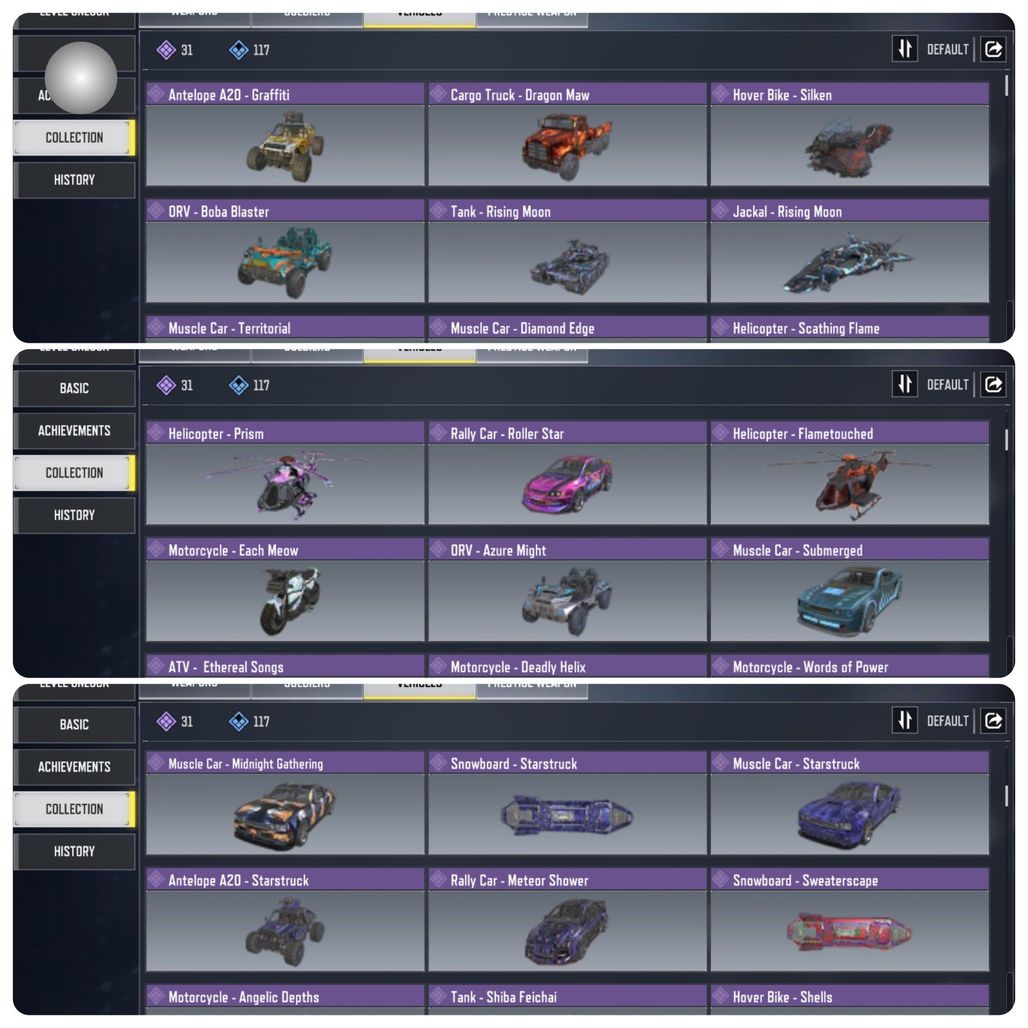Expand DEFAULT sort option in bottom panel
The width and height of the screenshot is (1028, 1028).
[947, 721]
